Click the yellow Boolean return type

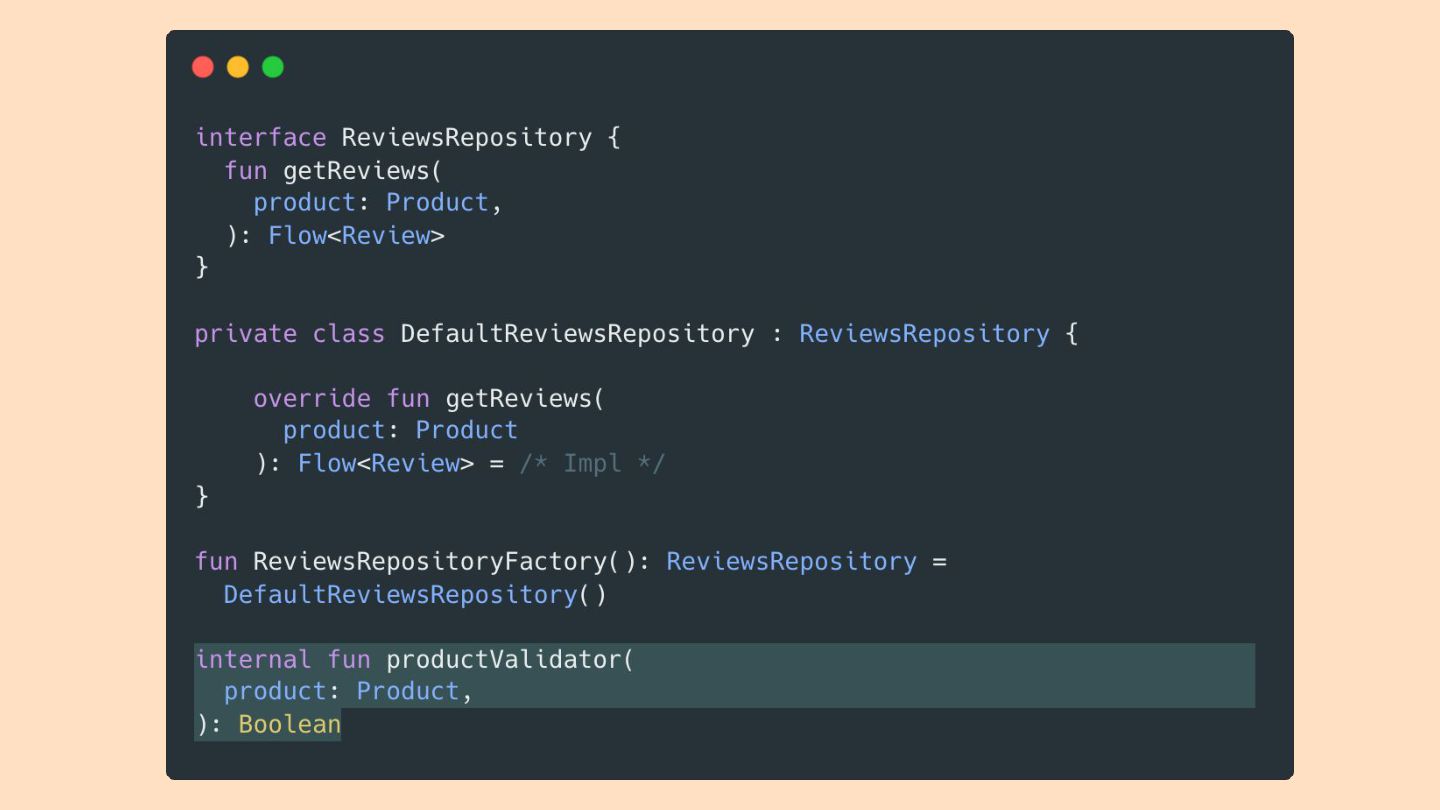pos(289,724)
